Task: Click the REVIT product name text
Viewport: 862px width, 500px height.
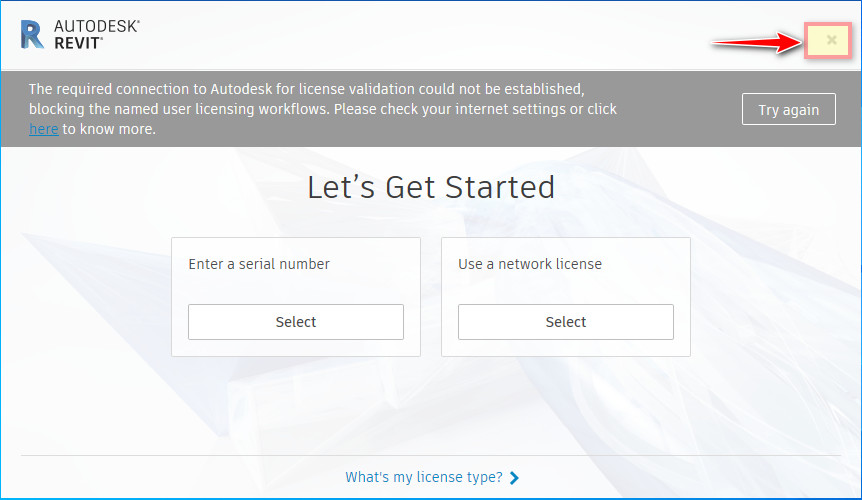Action: click(x=77, y=43)
